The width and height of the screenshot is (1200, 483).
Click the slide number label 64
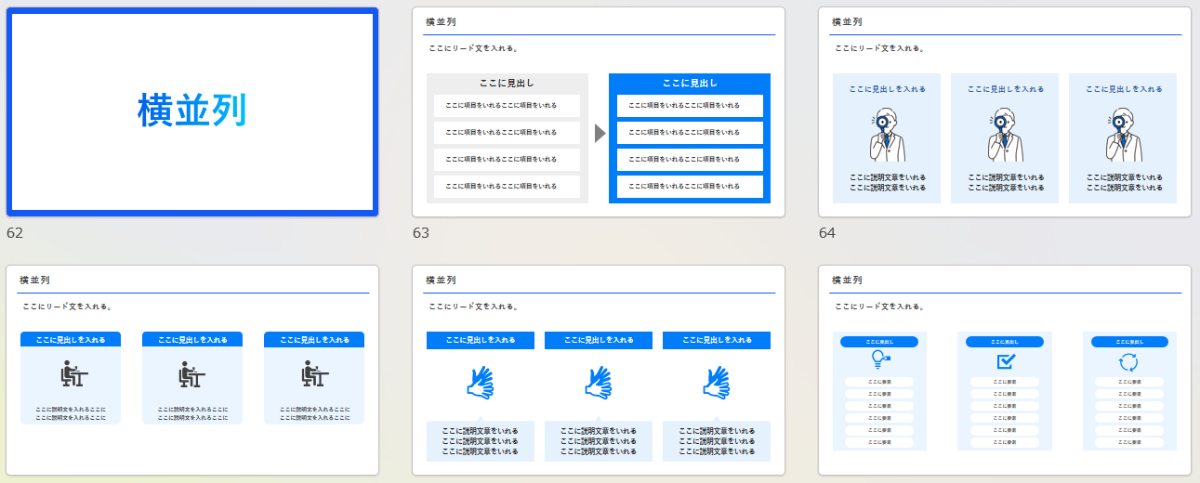pyautogui.click(x=827, y=233)
